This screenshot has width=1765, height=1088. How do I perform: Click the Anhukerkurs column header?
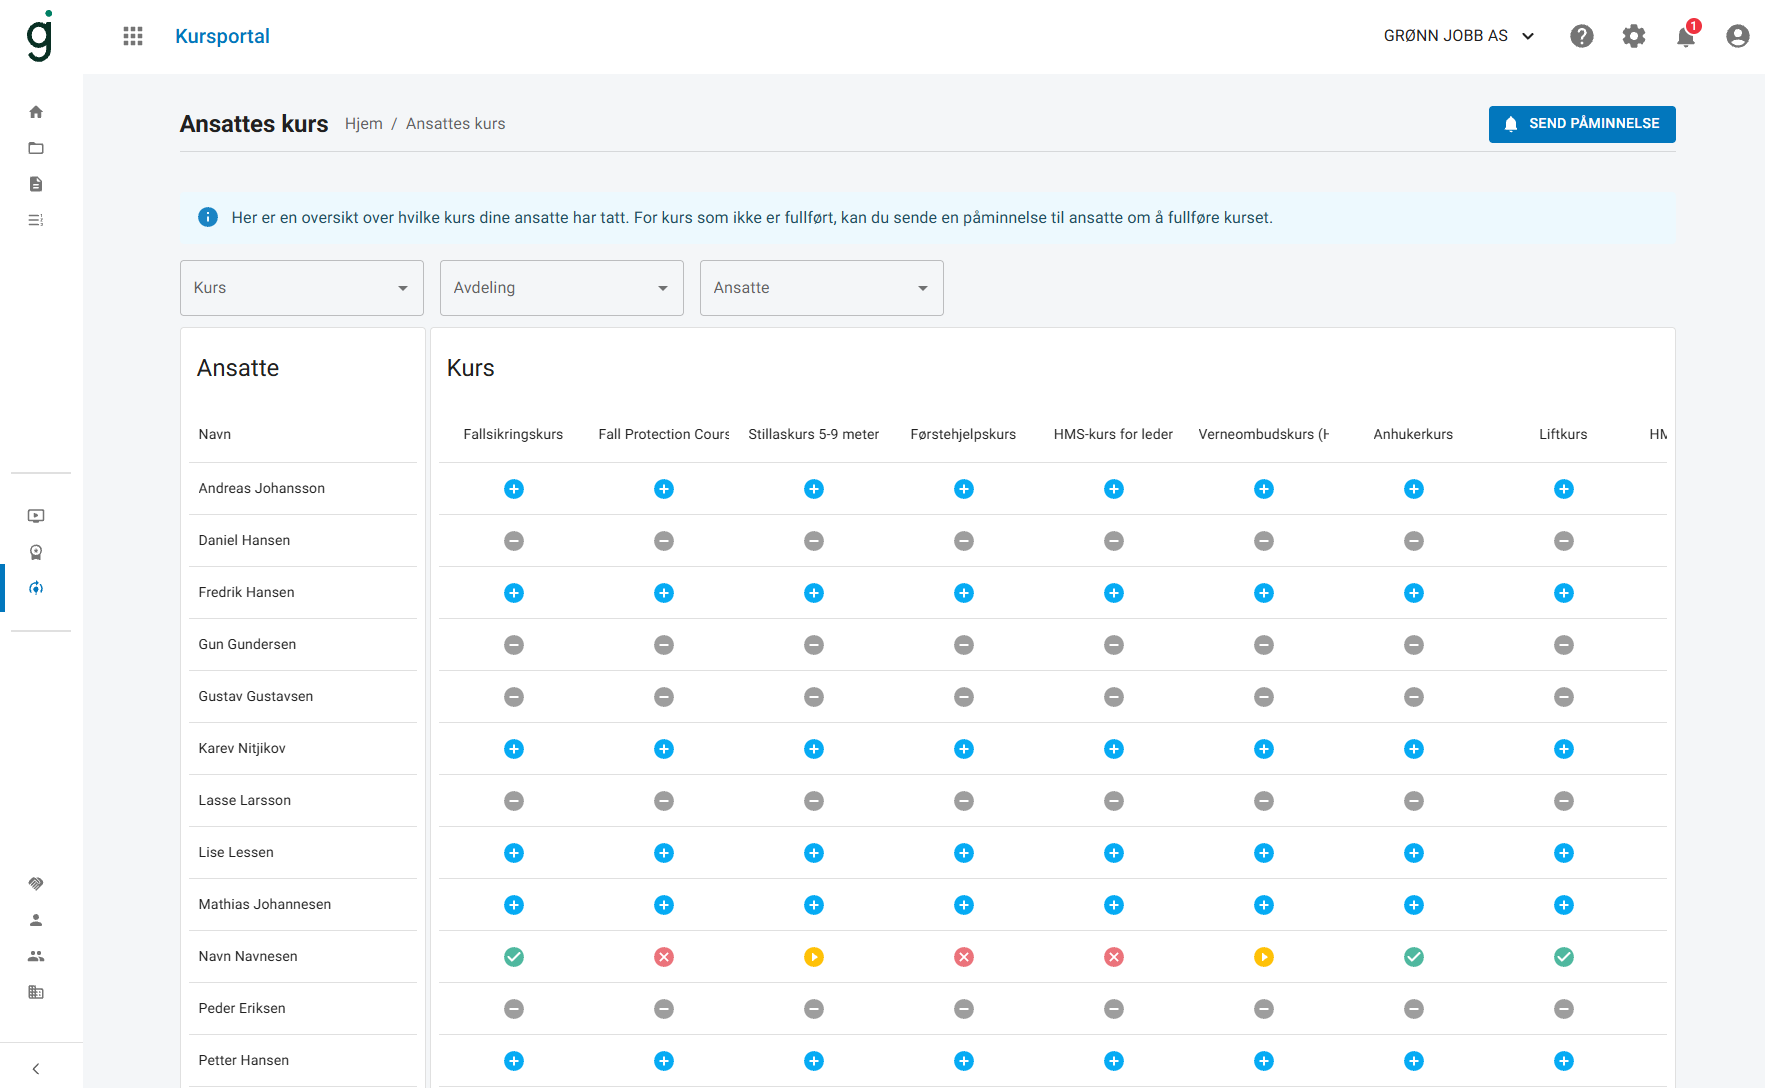tap(1413, 434)
